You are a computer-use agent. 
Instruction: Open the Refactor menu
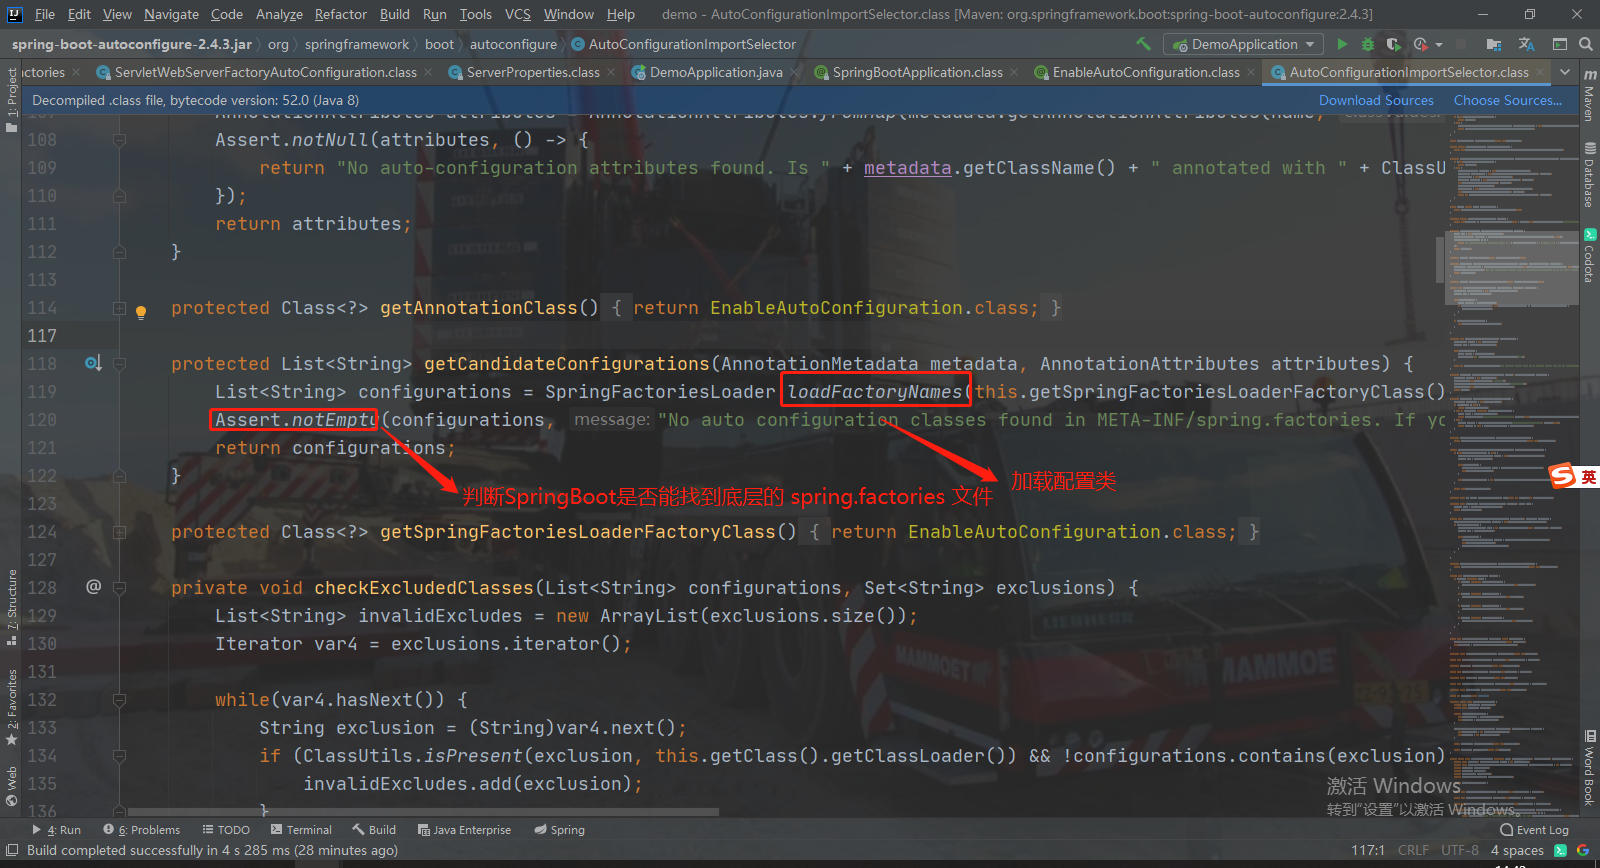tap(341, 14)
